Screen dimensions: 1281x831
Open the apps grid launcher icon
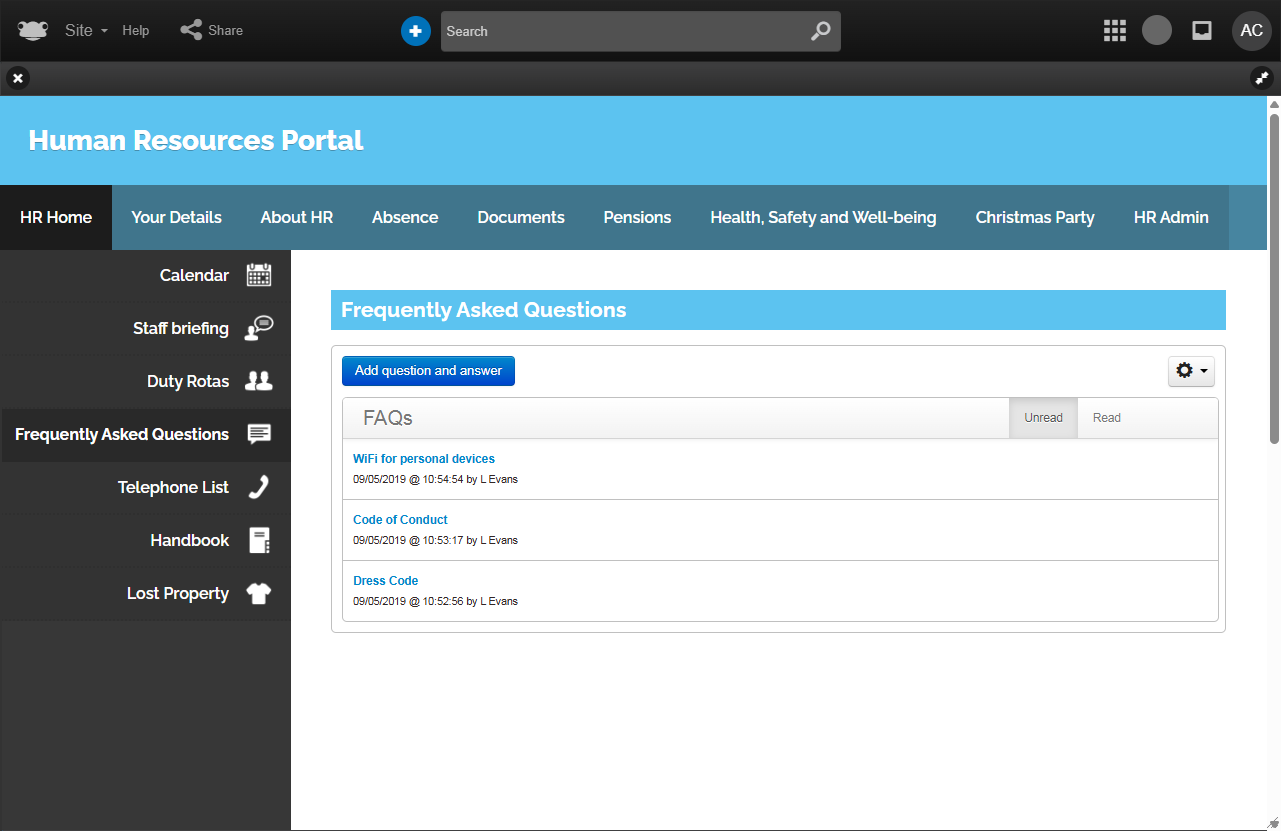pos(1115,31)
